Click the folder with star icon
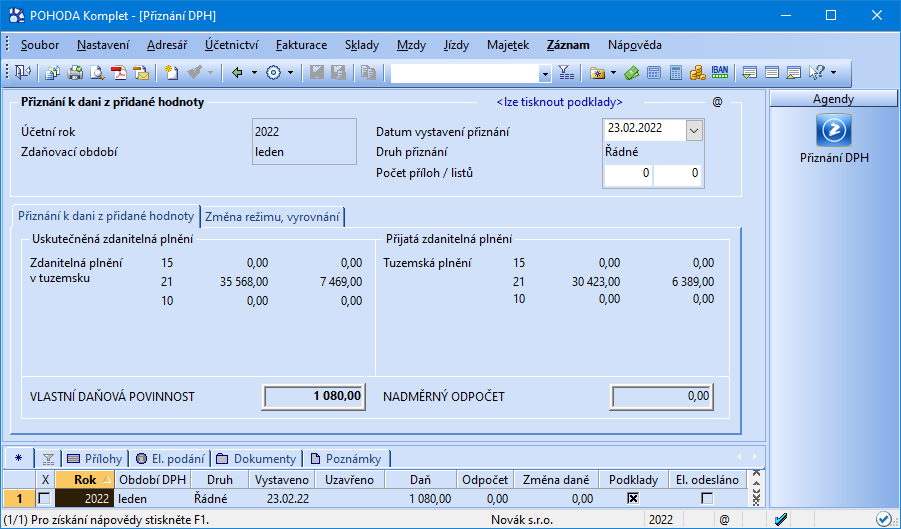This screenshot has width=901, height=529. (598, 73)
